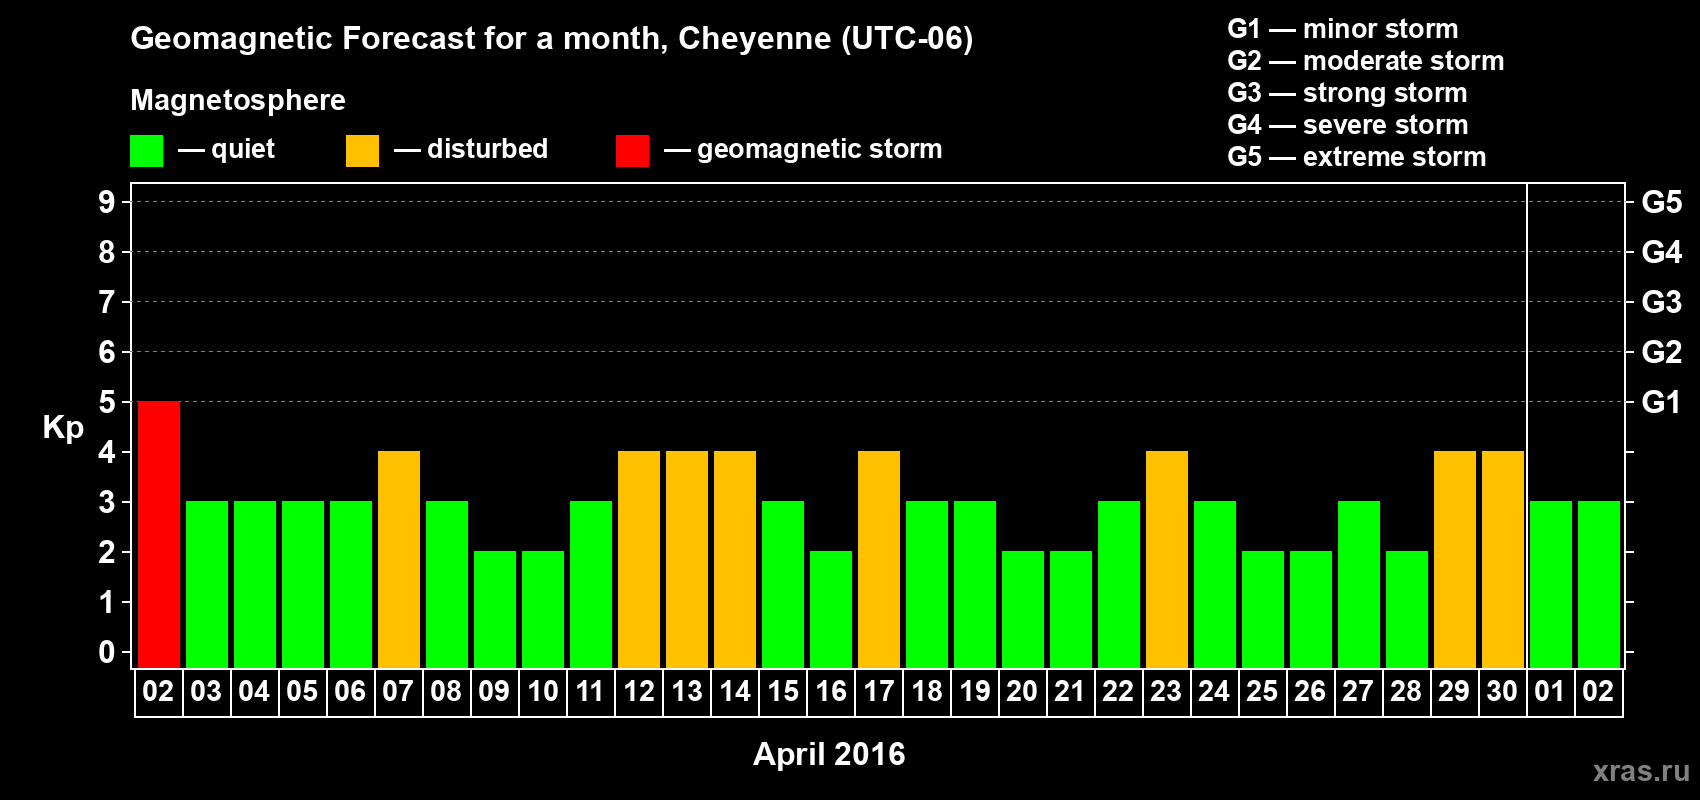This screenshot has height=800, width=1700.
Task: Click the green quiet legend swatch
Action: tap(146, 151)
